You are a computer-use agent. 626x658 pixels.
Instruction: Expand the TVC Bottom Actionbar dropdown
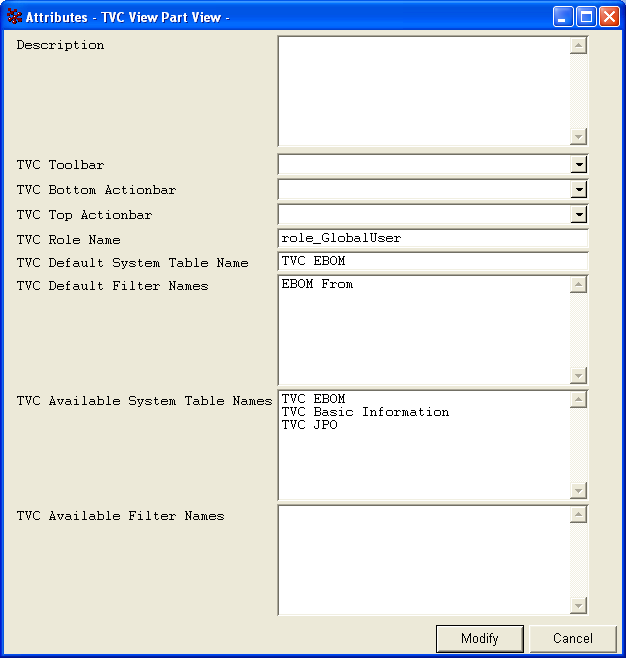pos(578,189)
